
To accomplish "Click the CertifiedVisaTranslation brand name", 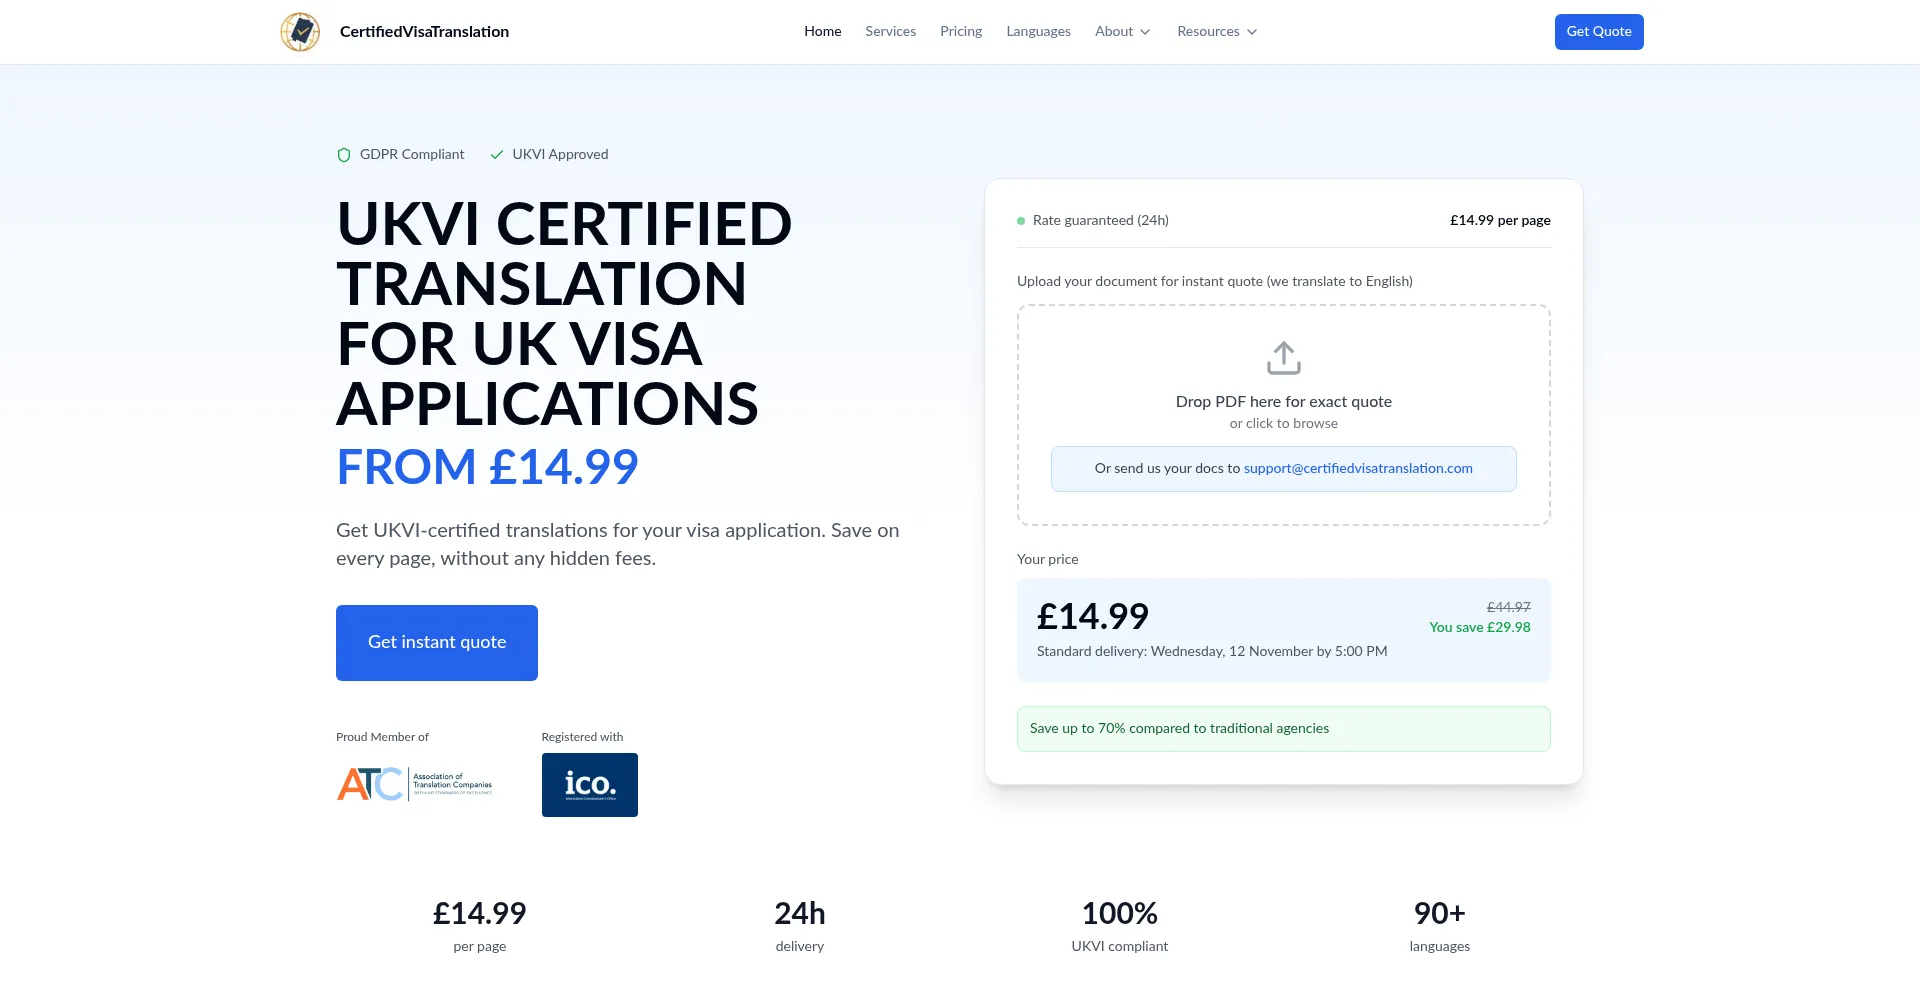I will click(x=424, y=32).
